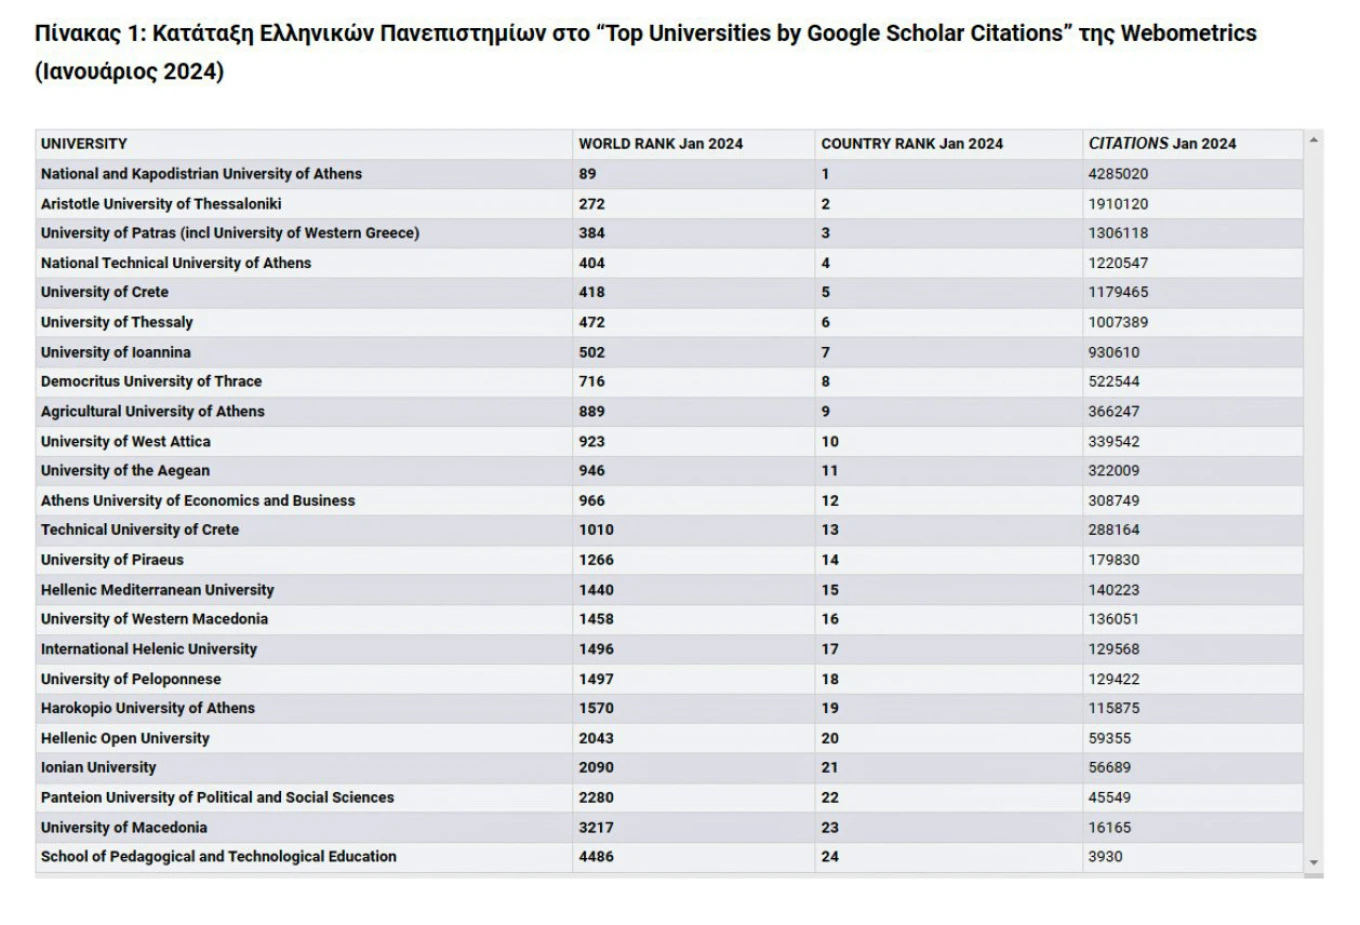Click the UNIVERSITY column header
Screen dimensions: 1360x925
(x=84, y=144)
